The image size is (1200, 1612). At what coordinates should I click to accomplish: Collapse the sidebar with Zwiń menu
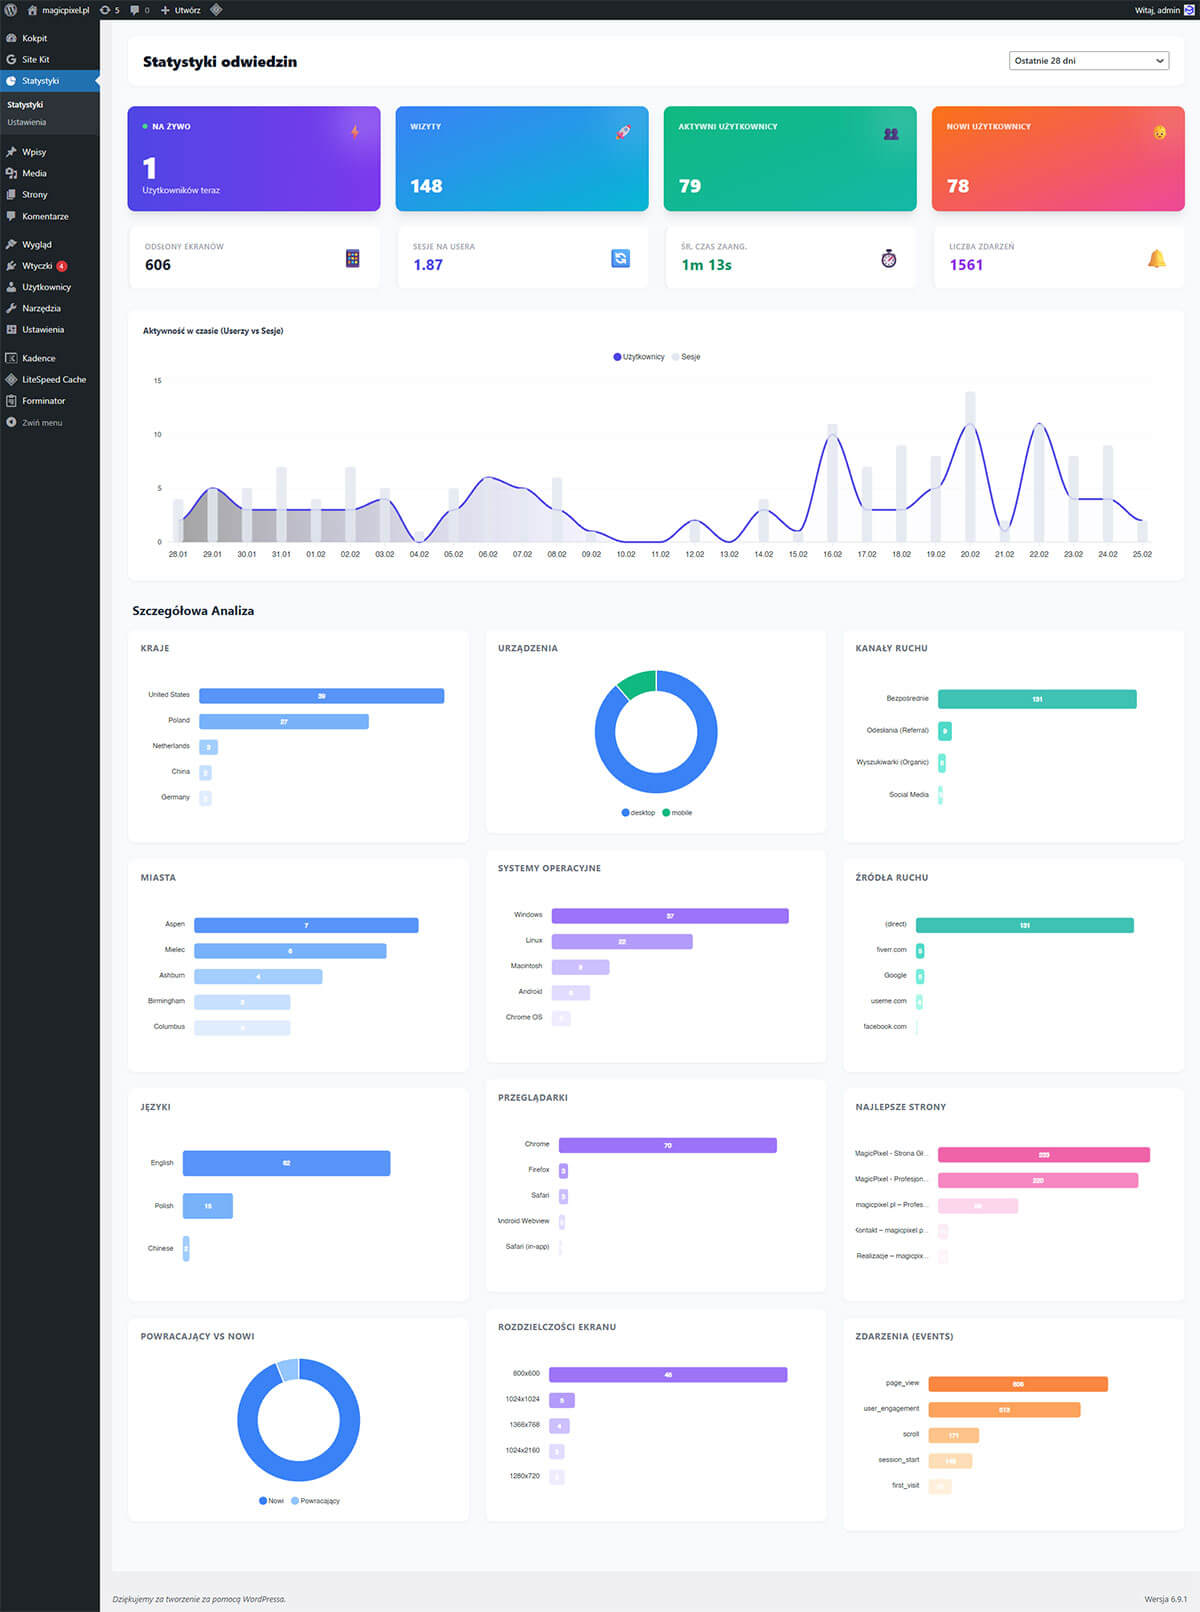[x=41, y=423]
